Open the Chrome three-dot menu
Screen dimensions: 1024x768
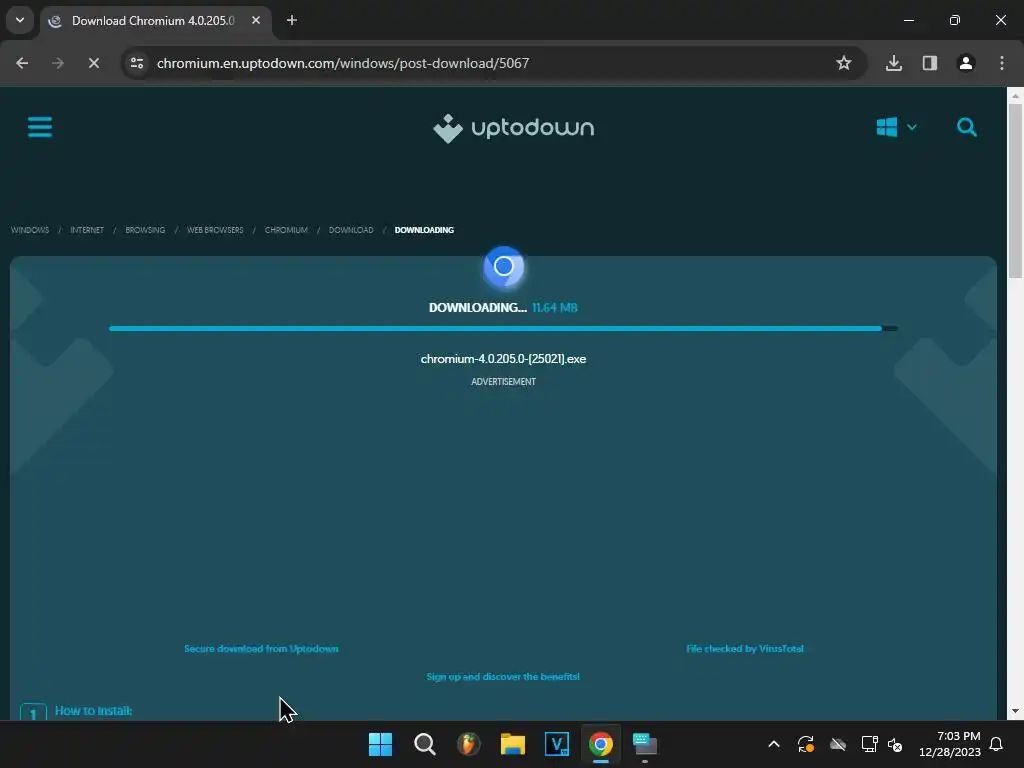pyautogui.click(x=1002, y=63)
